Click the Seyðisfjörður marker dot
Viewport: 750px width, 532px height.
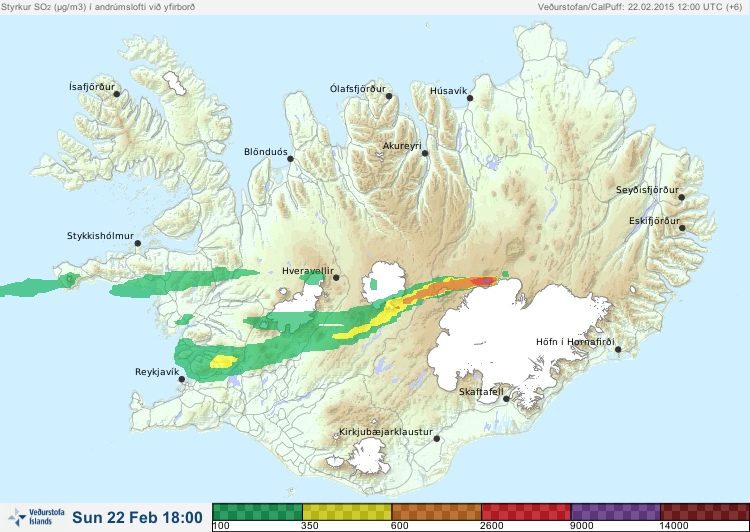point(682,197)
